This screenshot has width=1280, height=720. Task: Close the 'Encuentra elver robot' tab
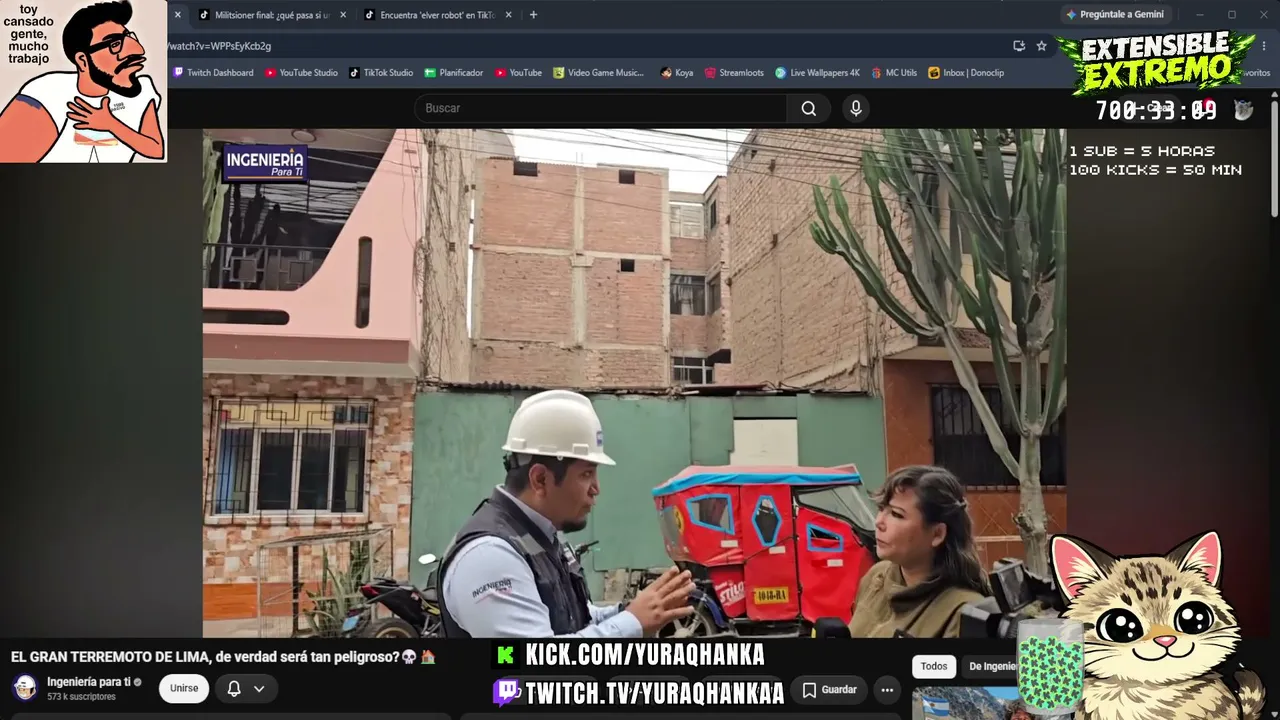pos(508,15)
